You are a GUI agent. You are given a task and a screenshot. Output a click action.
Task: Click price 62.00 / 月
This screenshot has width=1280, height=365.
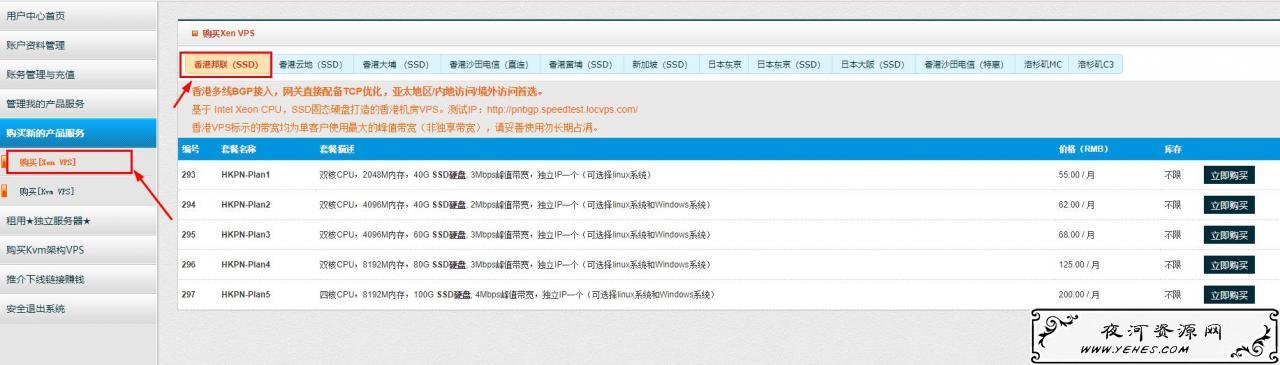click(x=1077, y=205)
